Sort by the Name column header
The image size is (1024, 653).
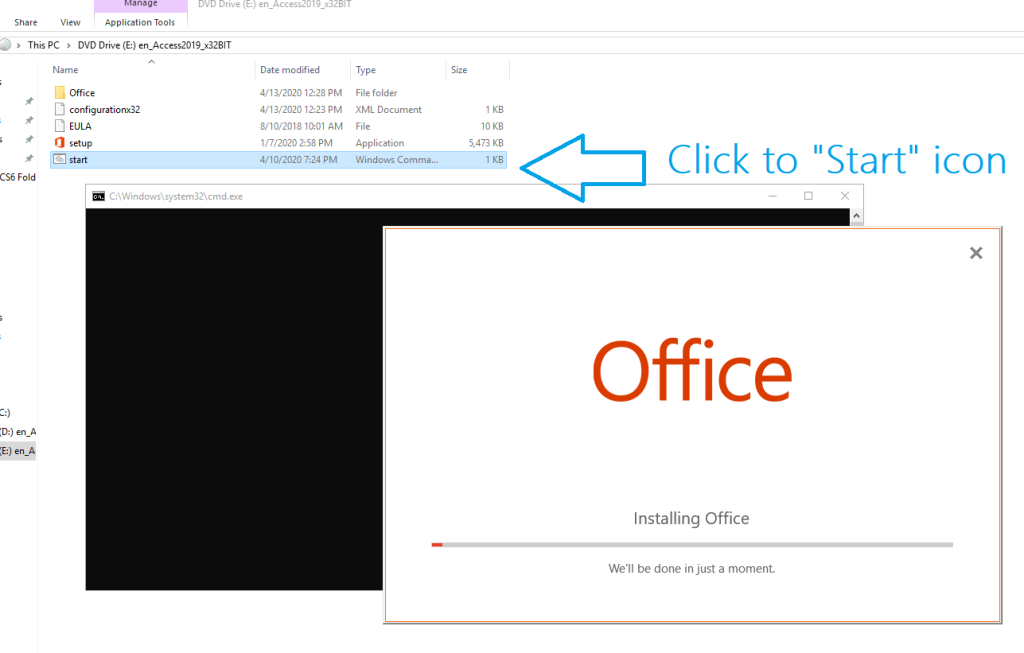click(65, 70)
